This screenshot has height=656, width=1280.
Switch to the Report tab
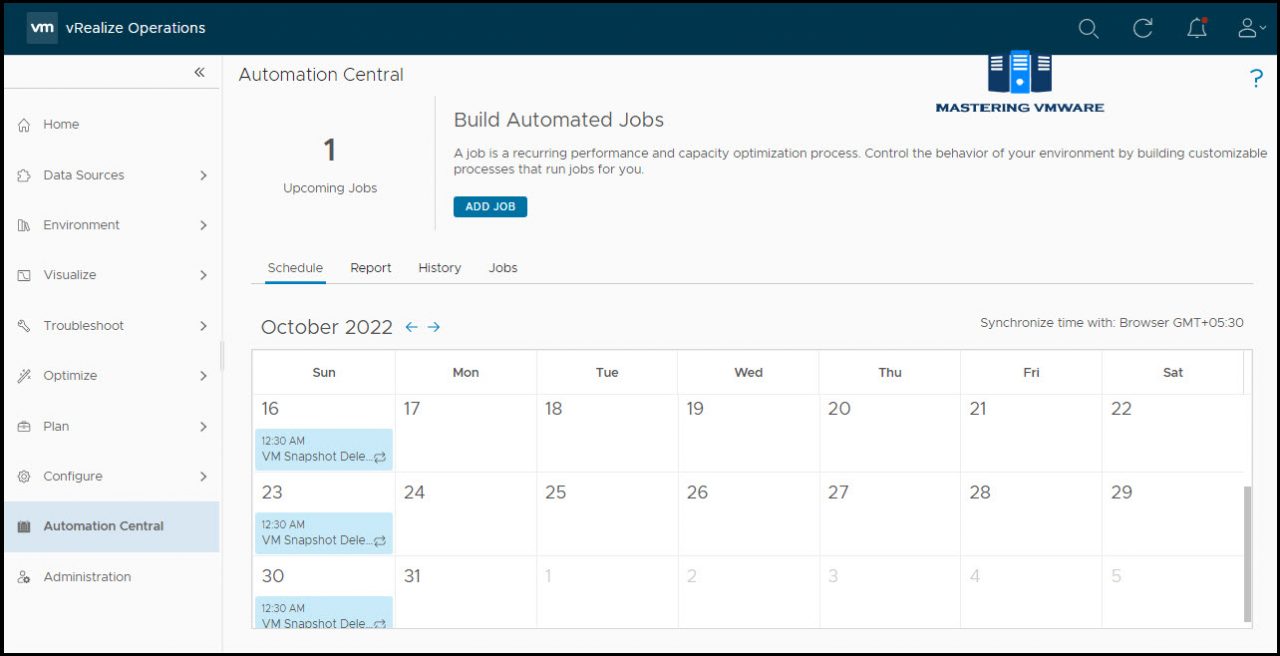coord(371,268)
